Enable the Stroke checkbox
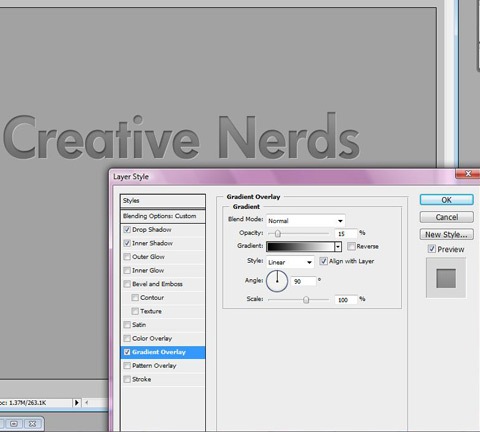 127,379
